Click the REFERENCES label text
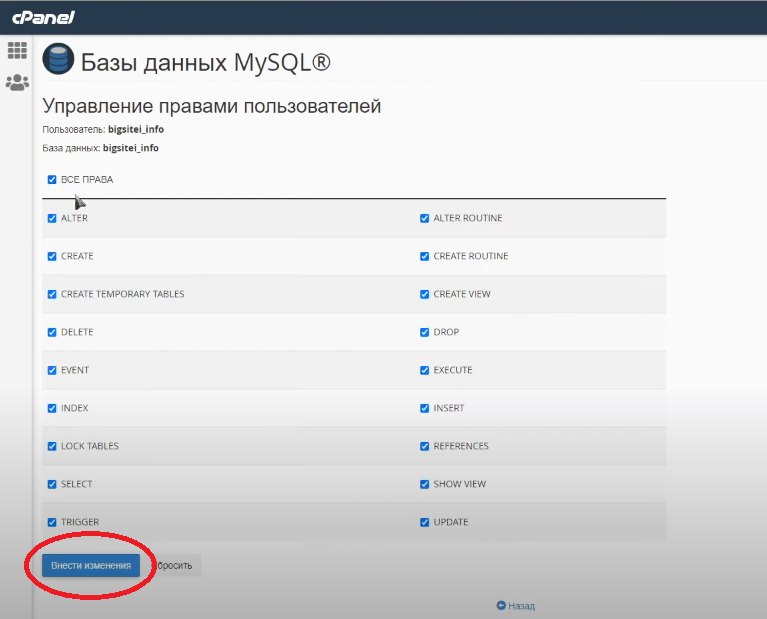The image size is (767, 619). pyautogui.click(x=461, y=446)
